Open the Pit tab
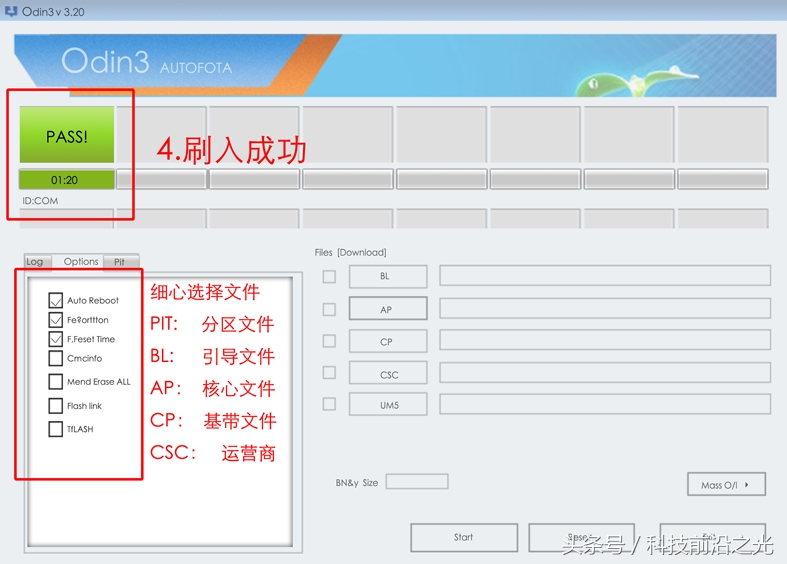This screenshot has width=787, height=564. click(x=120, y=262)
